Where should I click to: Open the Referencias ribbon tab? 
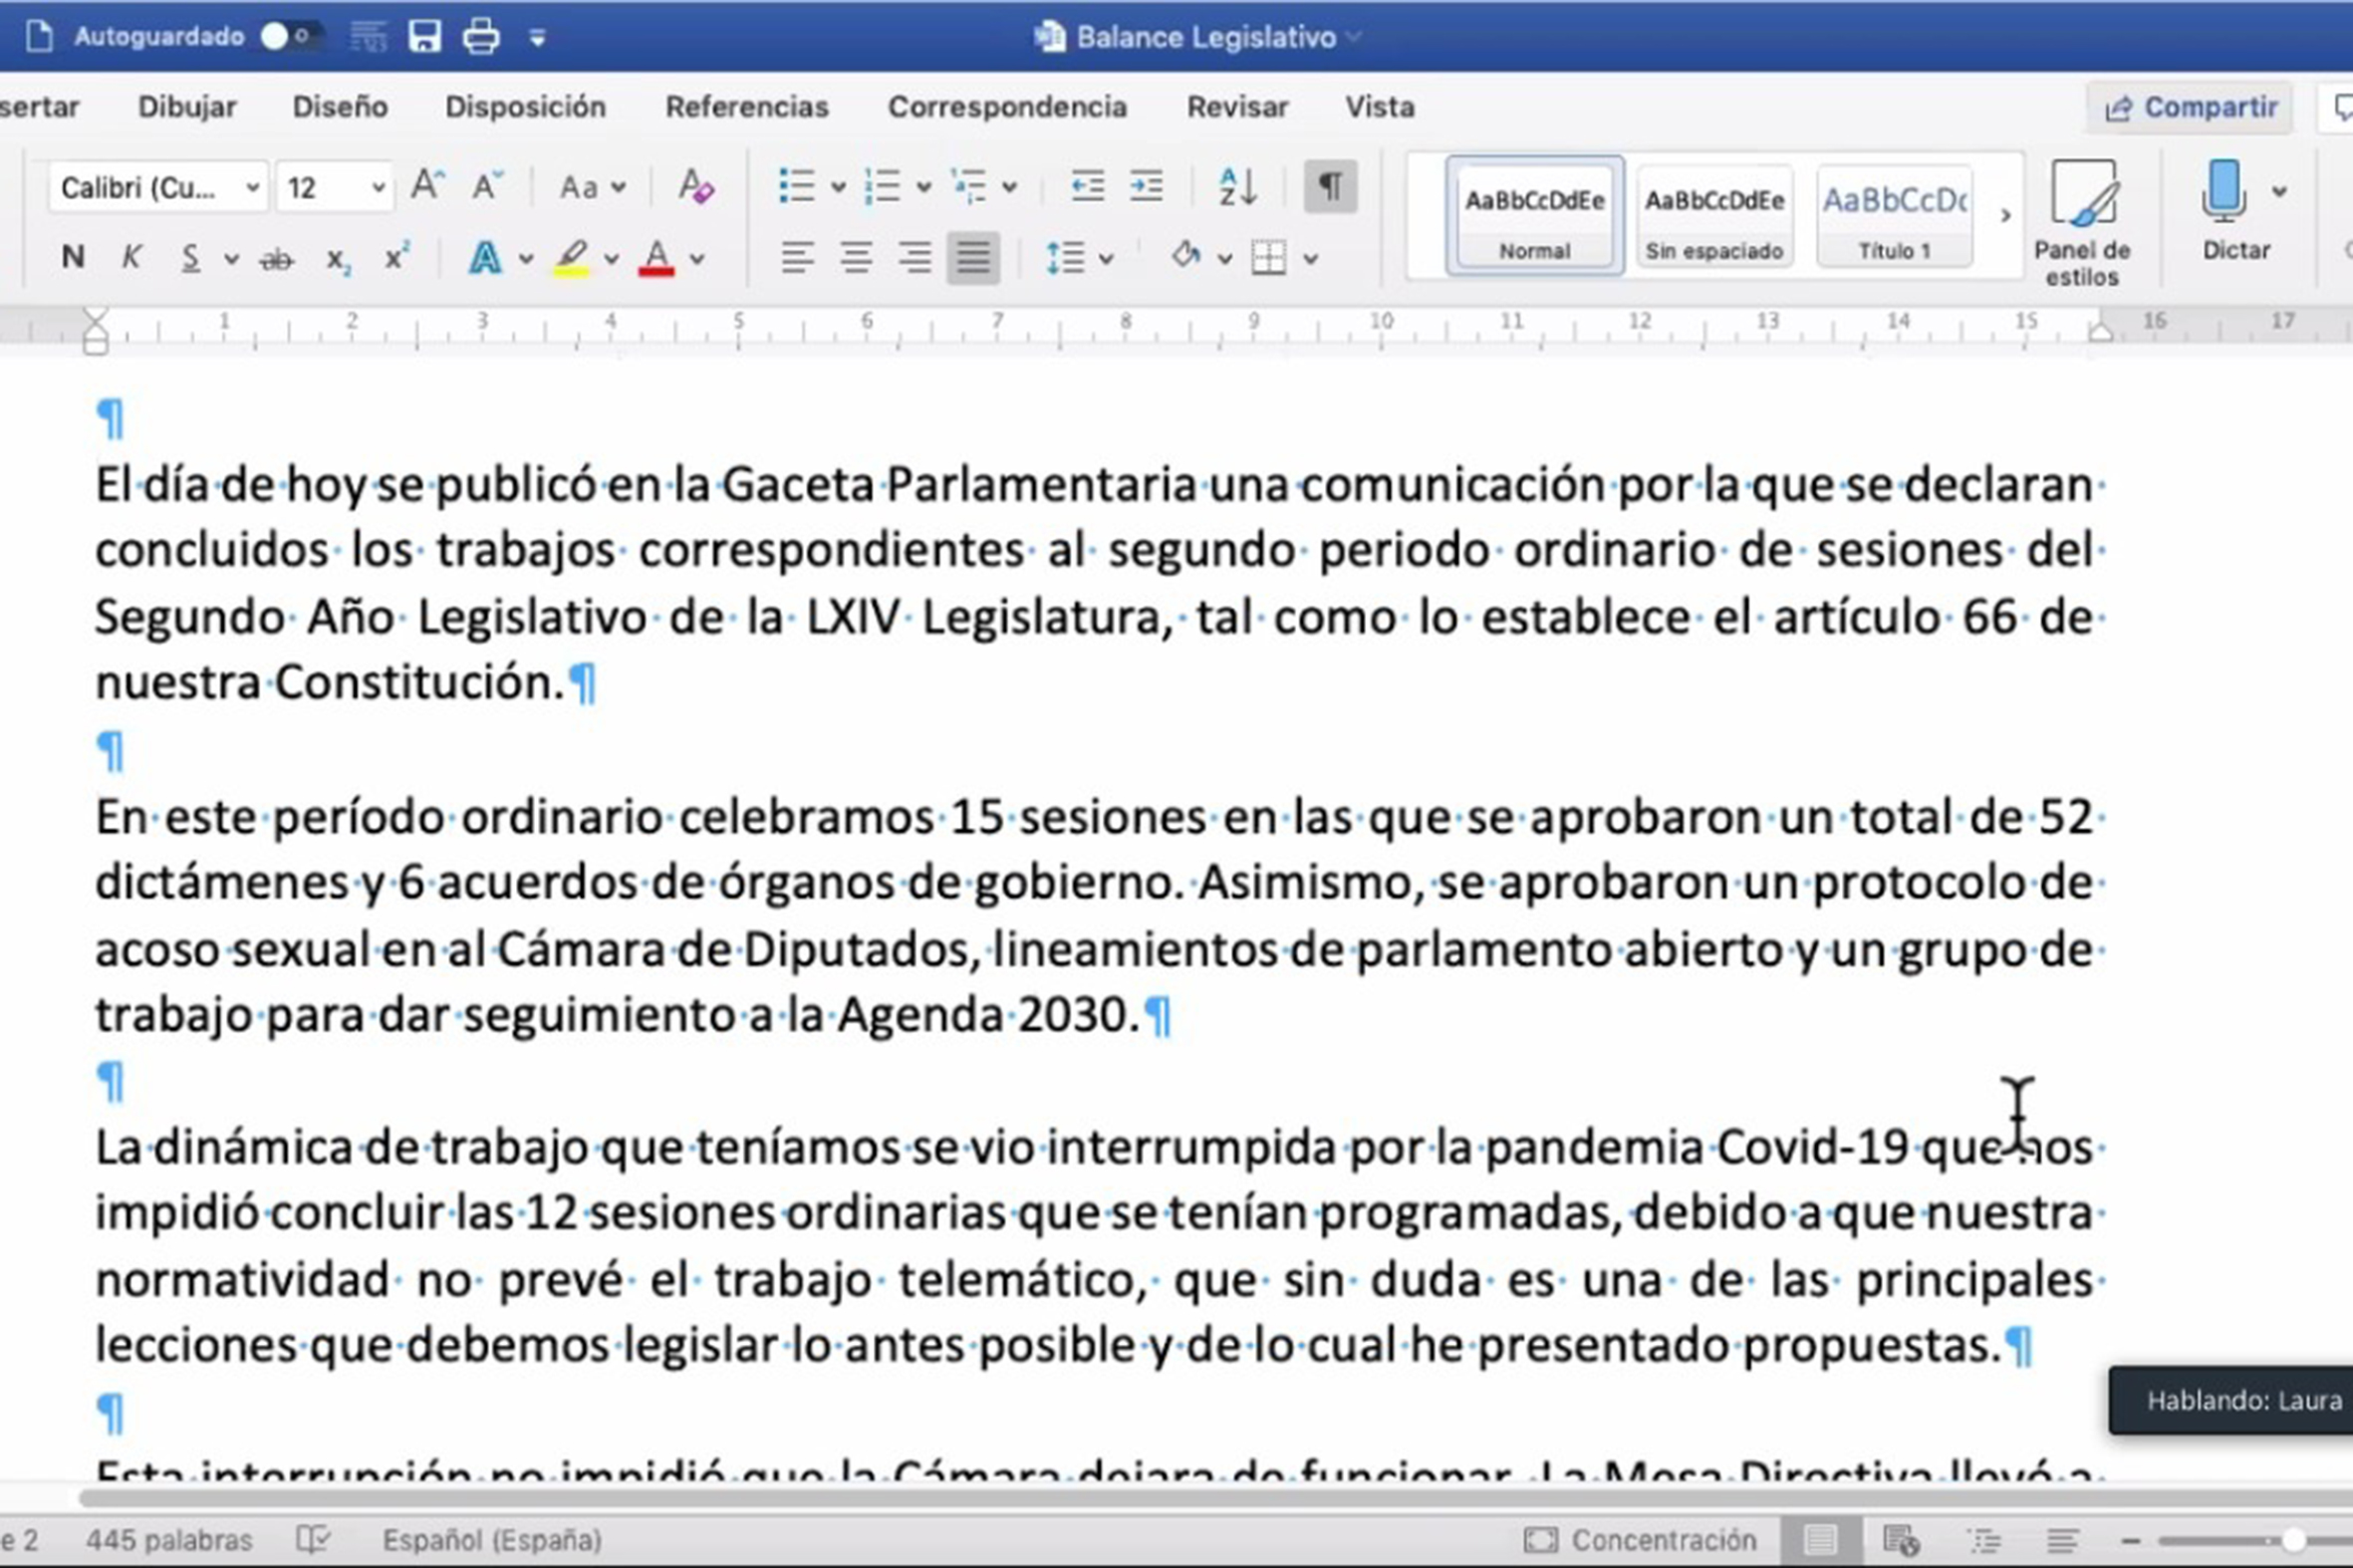(747, 107)
